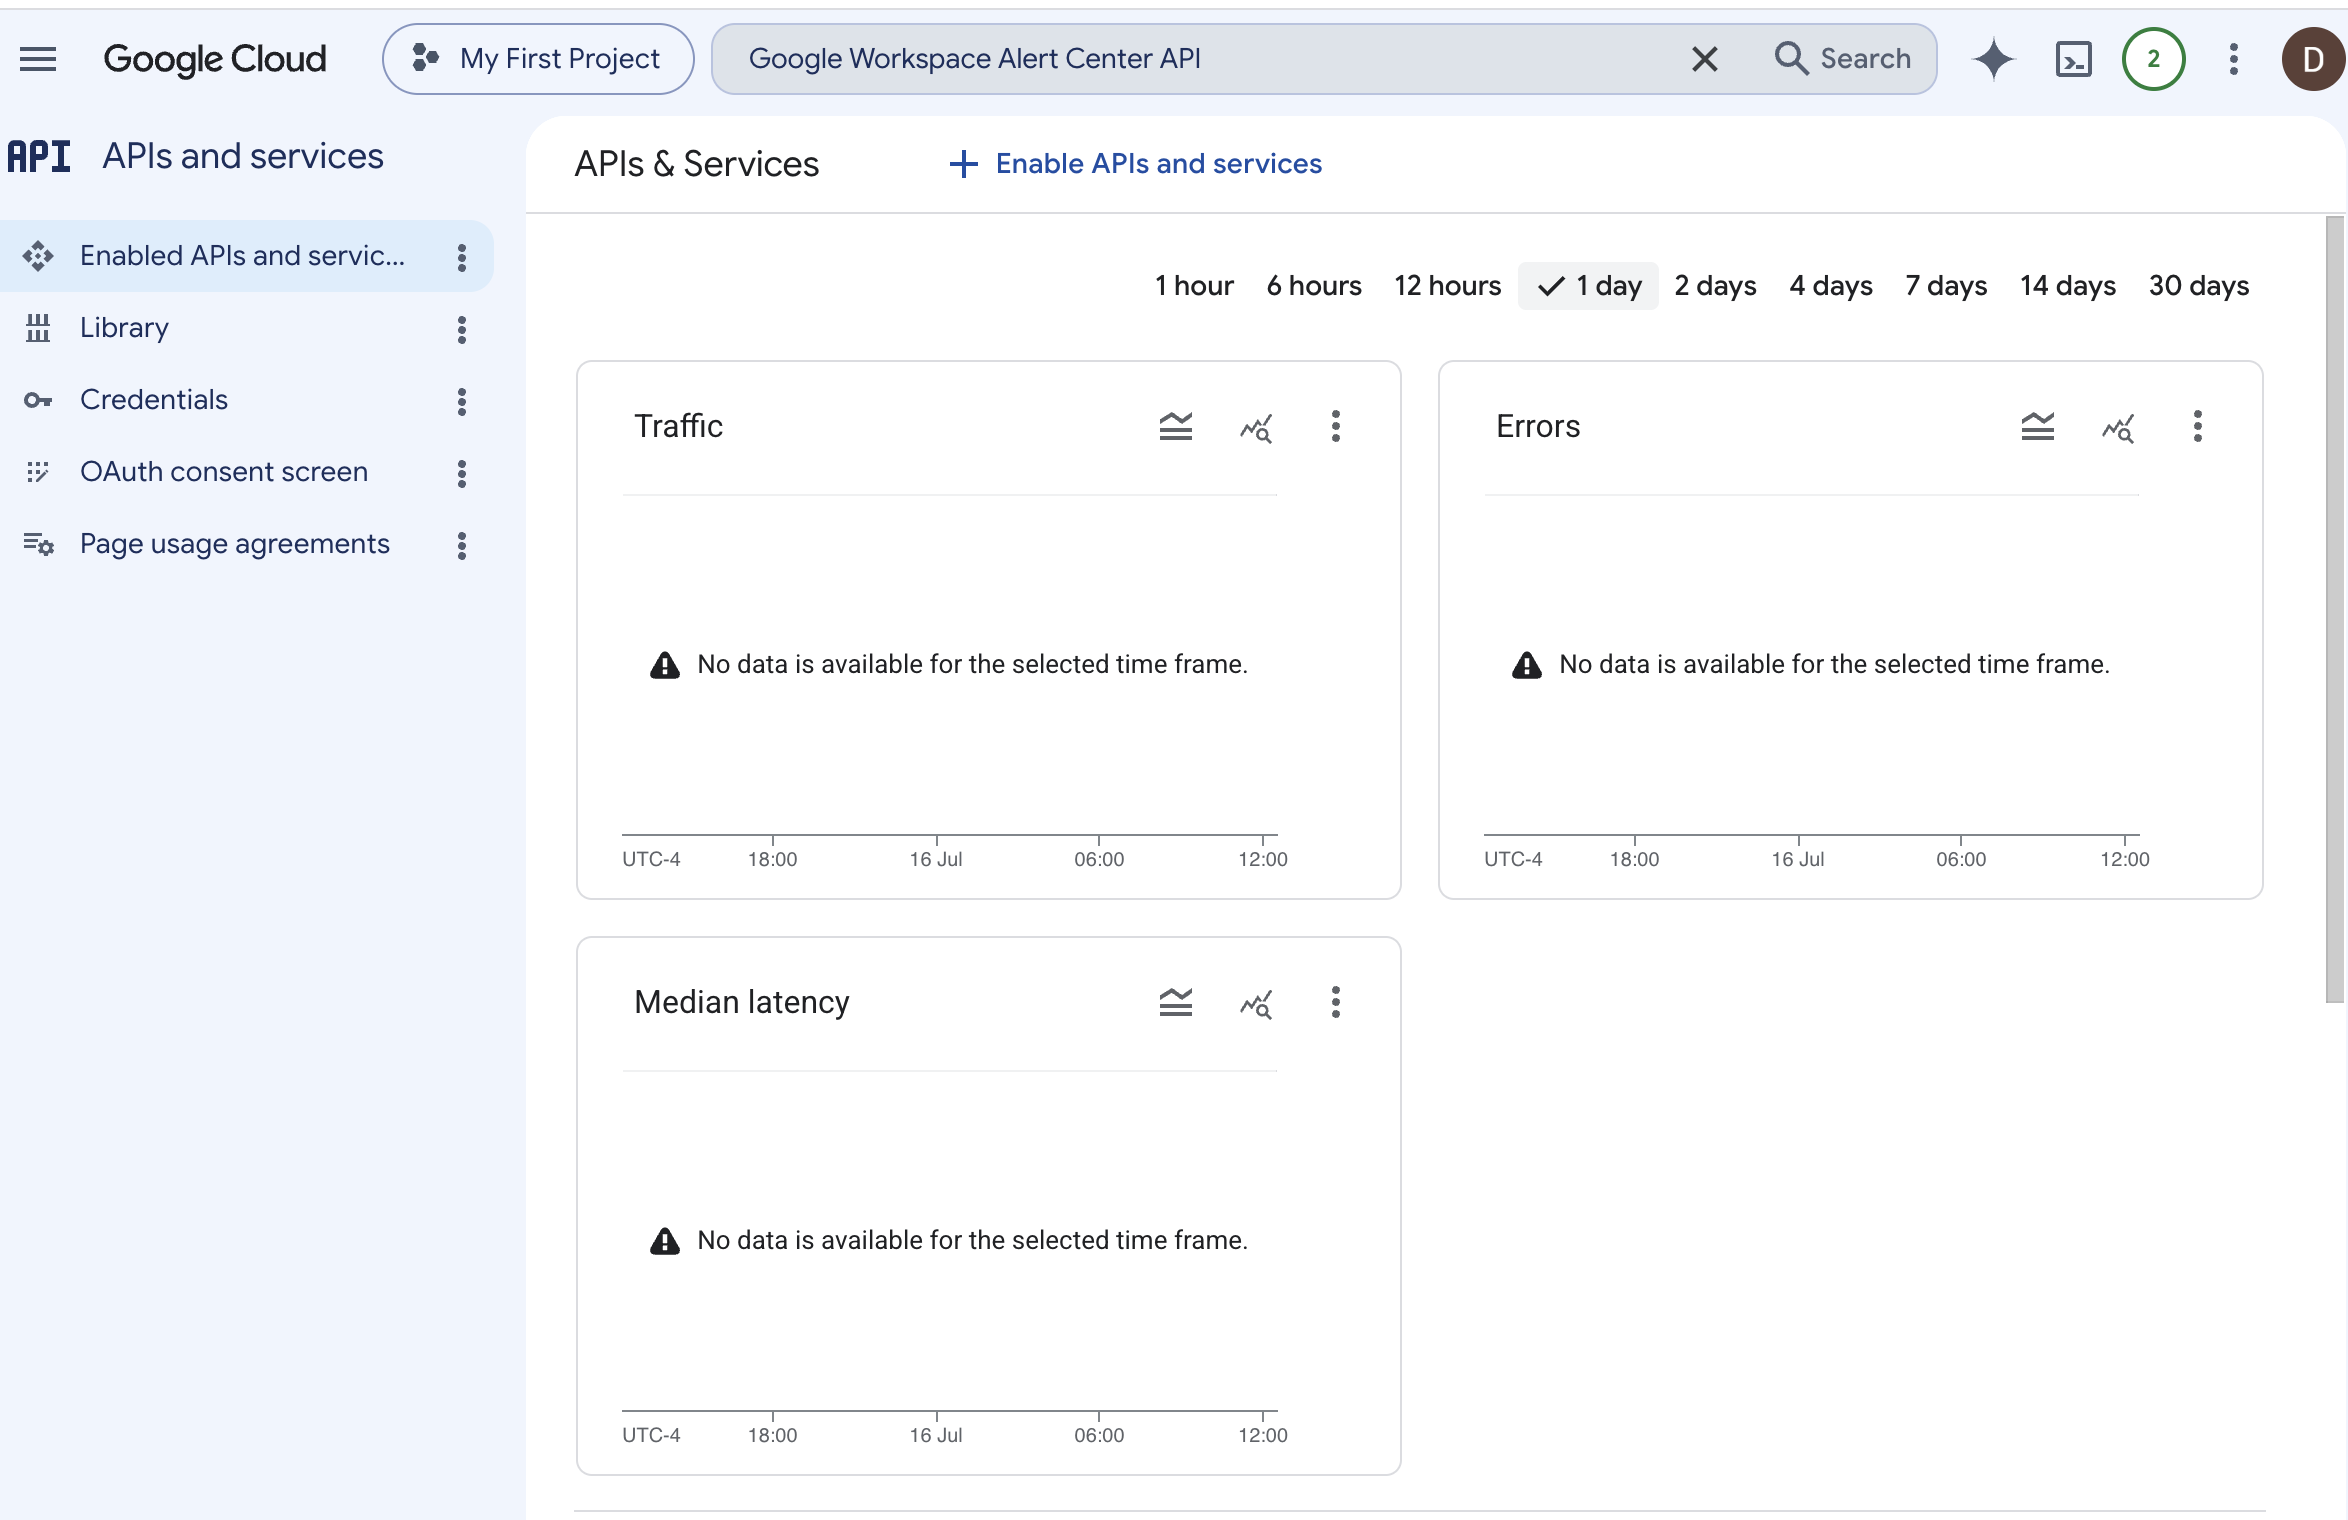
Task: Open Median latency chart more options menu
Action: (x=1336, y=1003)
